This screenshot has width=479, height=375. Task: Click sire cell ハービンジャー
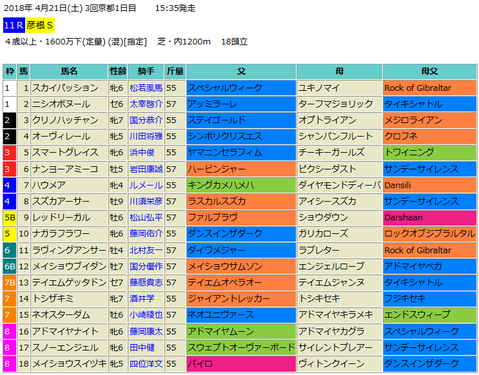pyautogui.click(x=241, y=169)
